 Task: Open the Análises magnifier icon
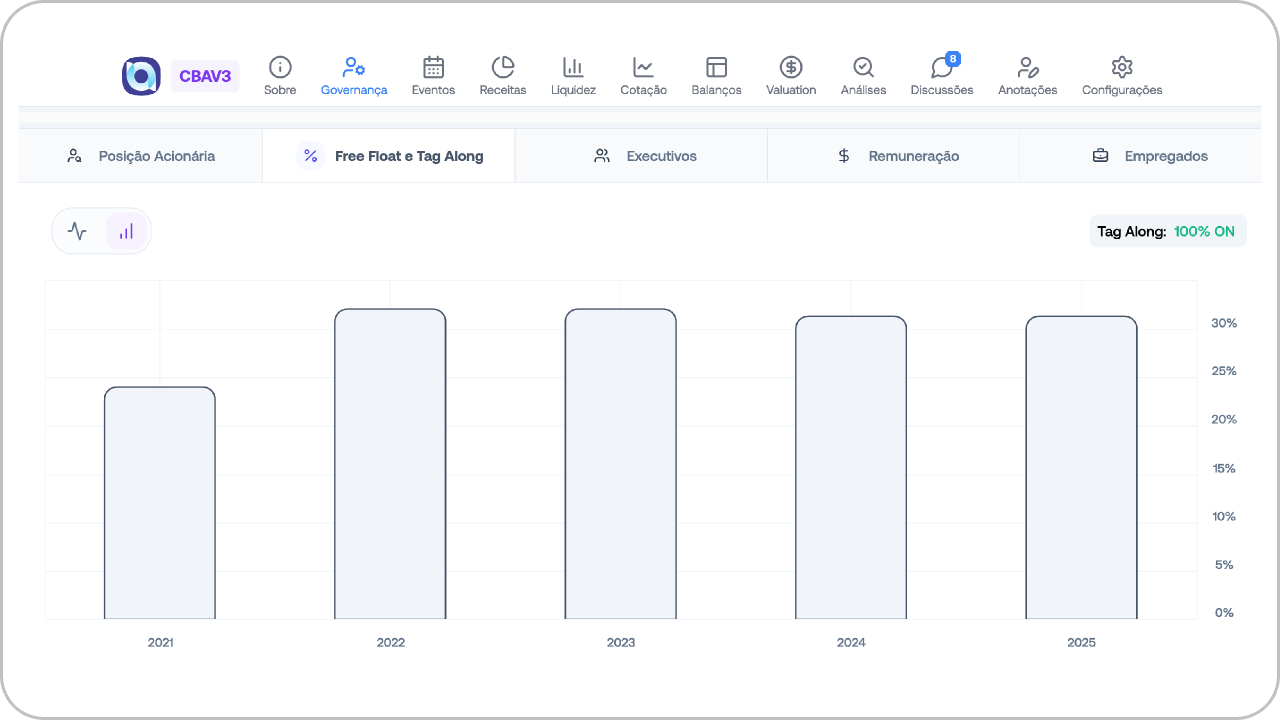pyautogui.click(x=863, y=67)
